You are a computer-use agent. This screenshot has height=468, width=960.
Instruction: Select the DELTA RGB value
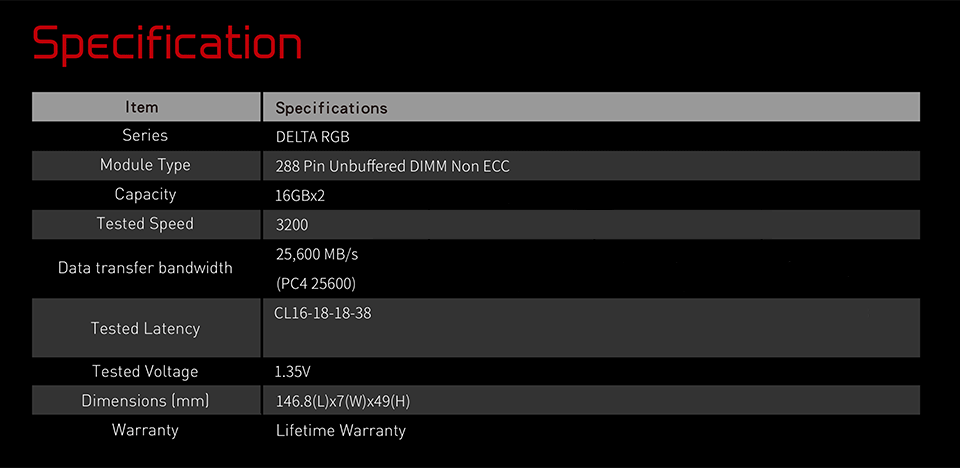click(313, 137)
